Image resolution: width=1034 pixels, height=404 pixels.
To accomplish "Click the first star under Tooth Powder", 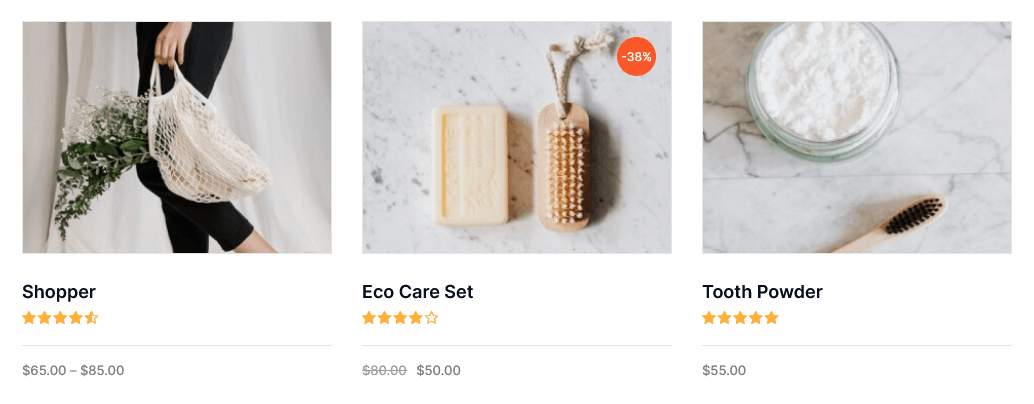I will [710, 318].
